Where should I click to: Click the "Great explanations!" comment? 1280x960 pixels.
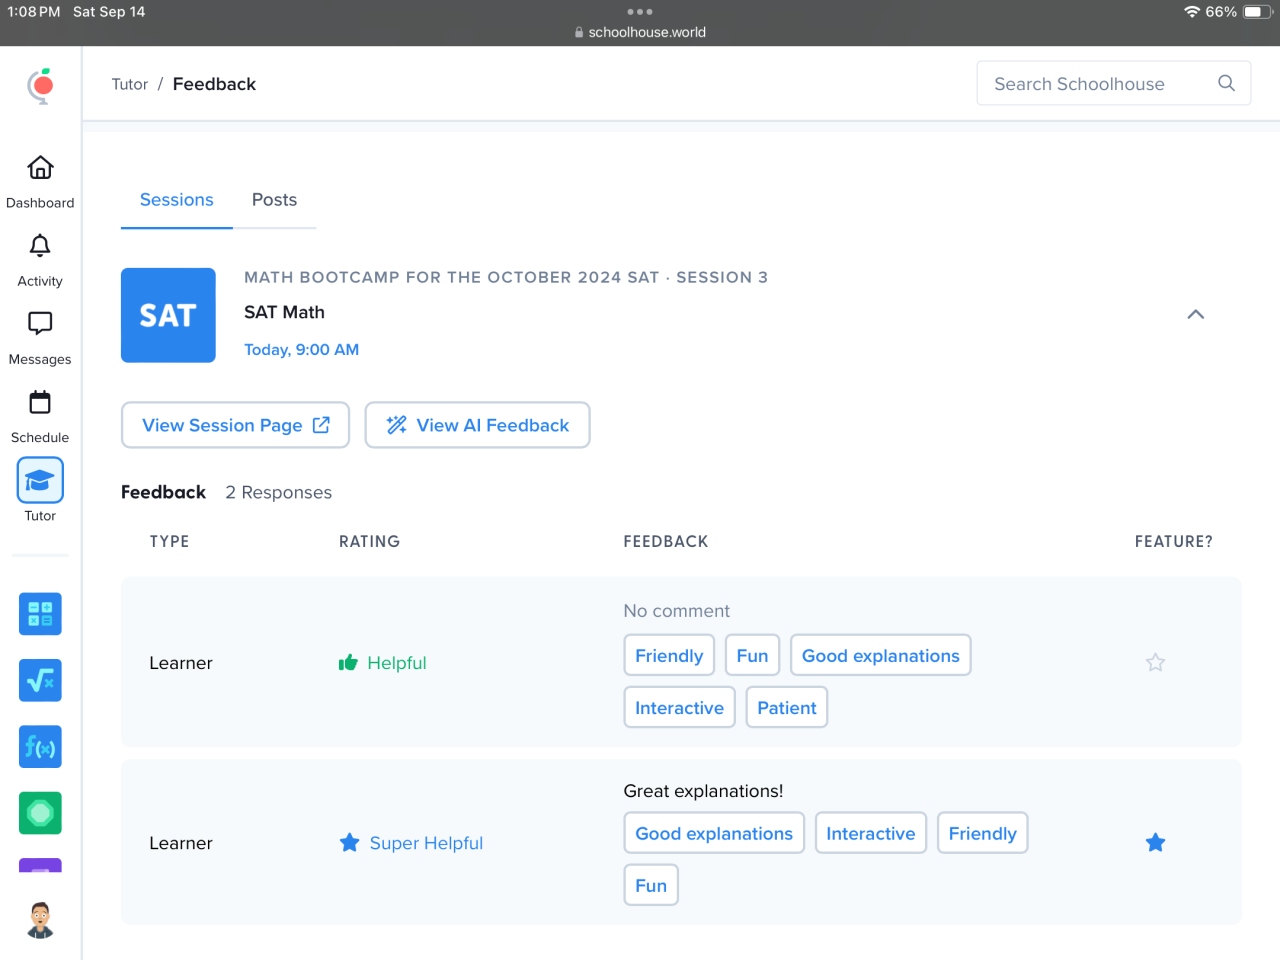[704, 791]
